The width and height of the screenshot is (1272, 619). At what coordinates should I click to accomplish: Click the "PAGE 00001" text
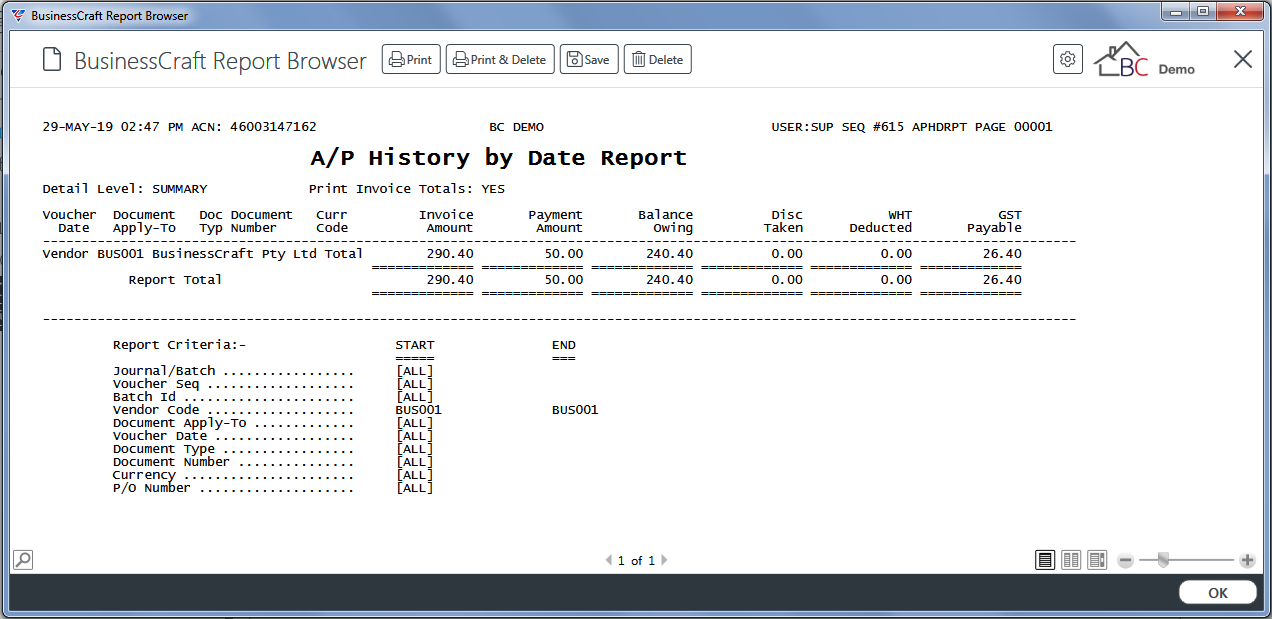1013,127
